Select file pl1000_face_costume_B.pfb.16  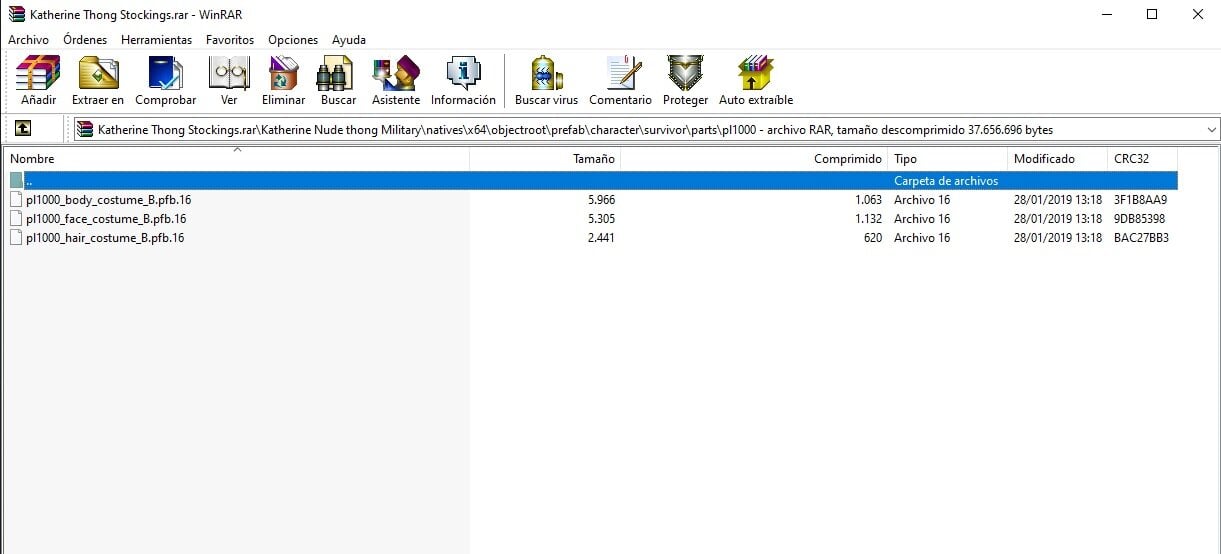[x=106, y=219]
